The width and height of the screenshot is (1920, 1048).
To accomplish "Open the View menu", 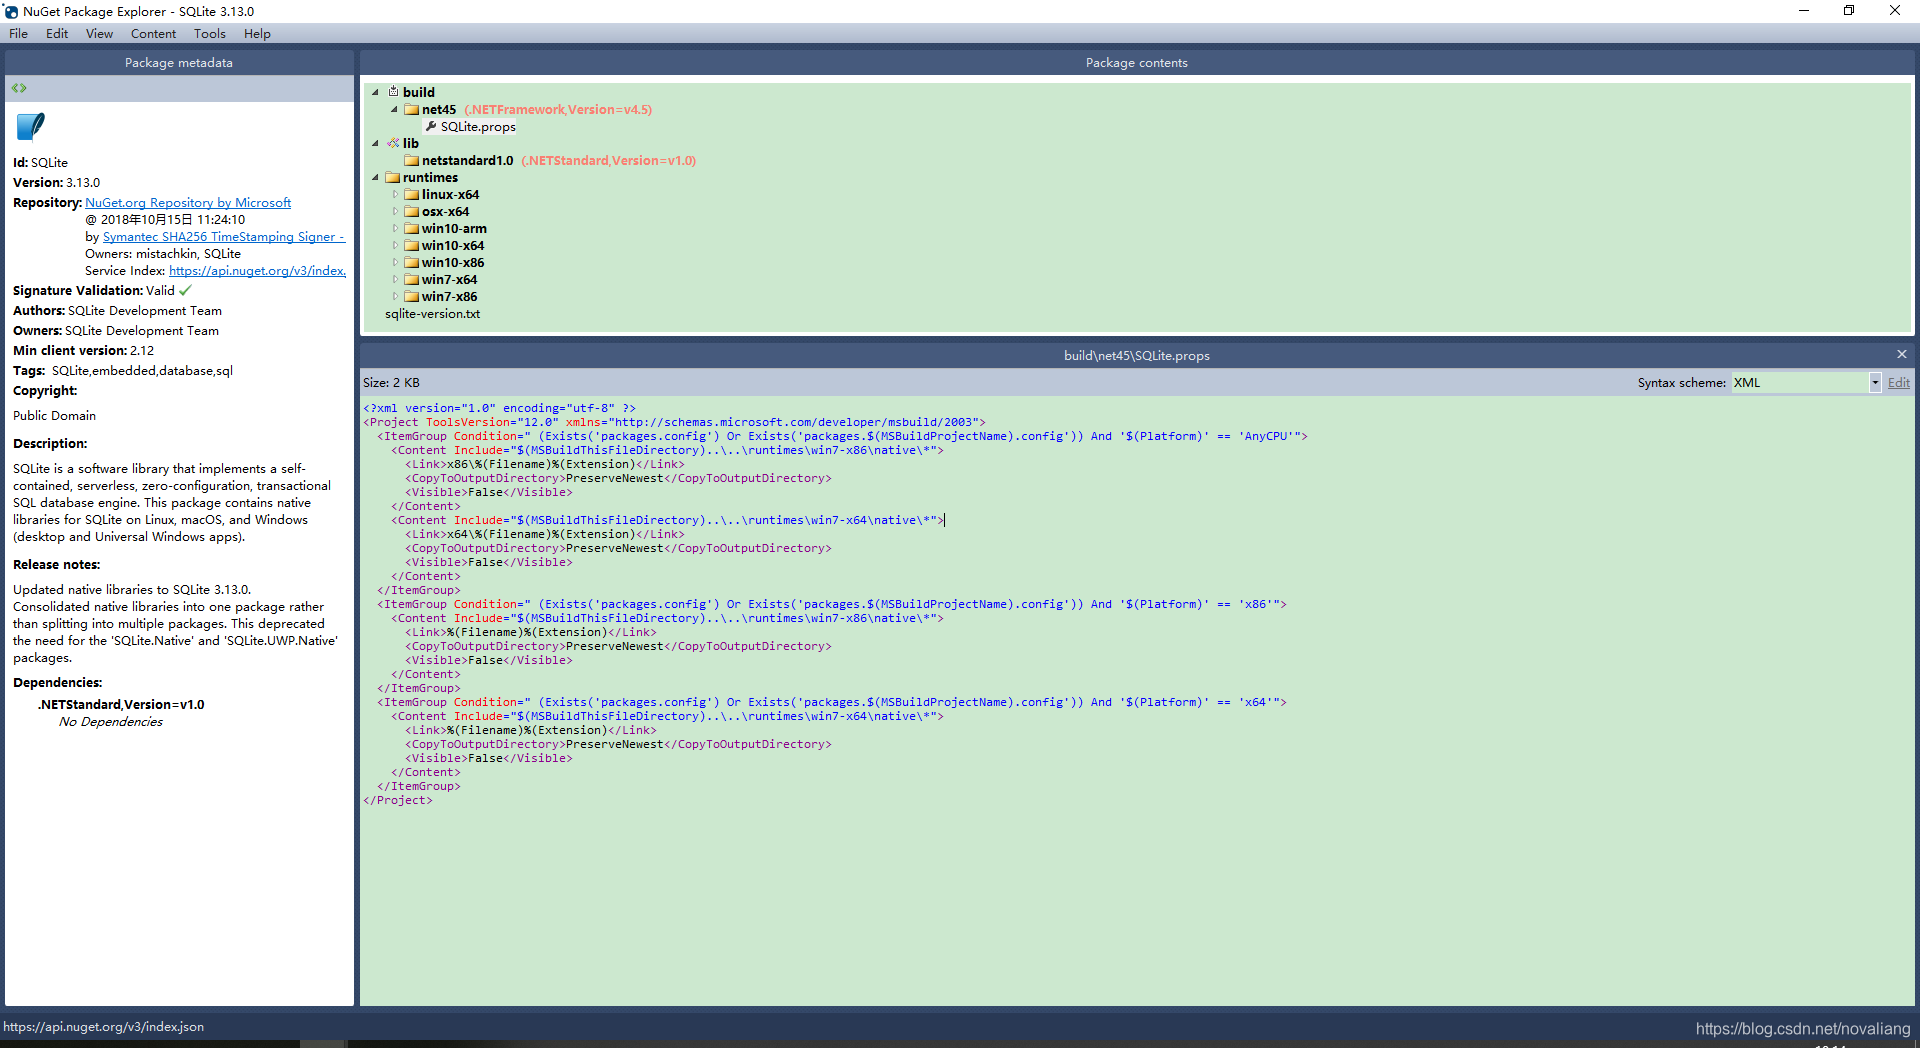I will click(x=99, y=33).
